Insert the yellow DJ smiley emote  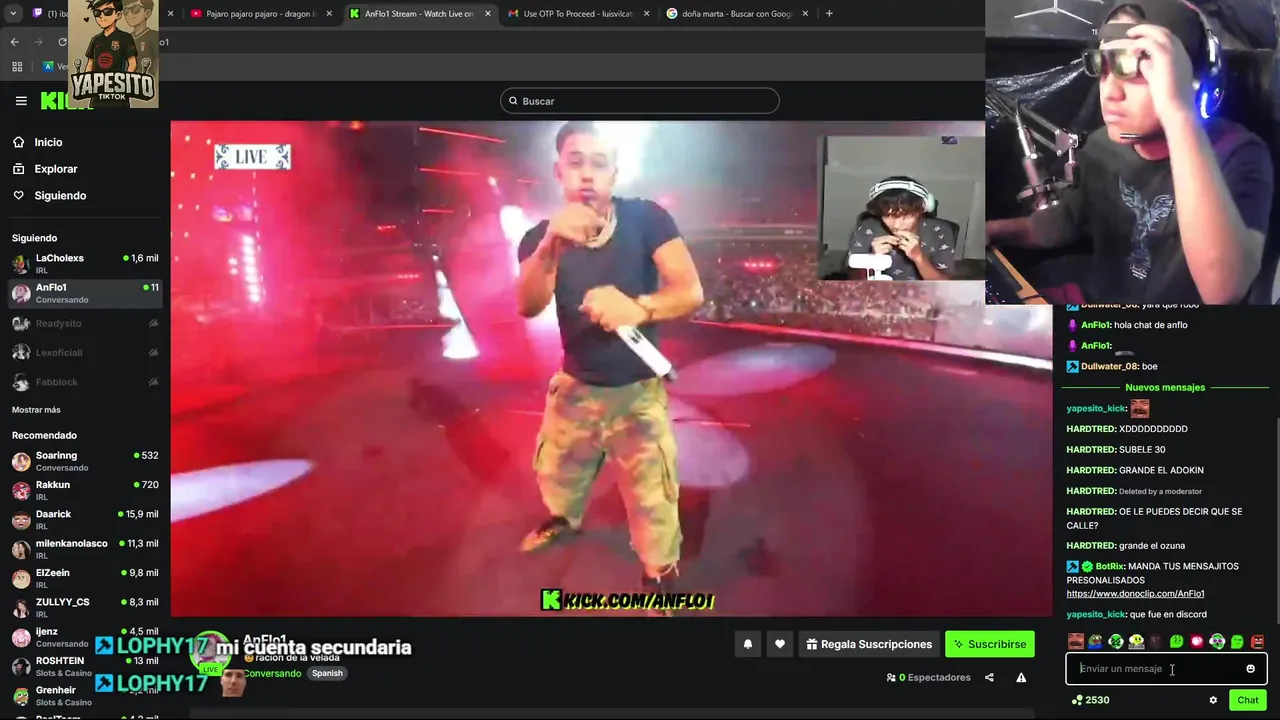pos(1136,641)
